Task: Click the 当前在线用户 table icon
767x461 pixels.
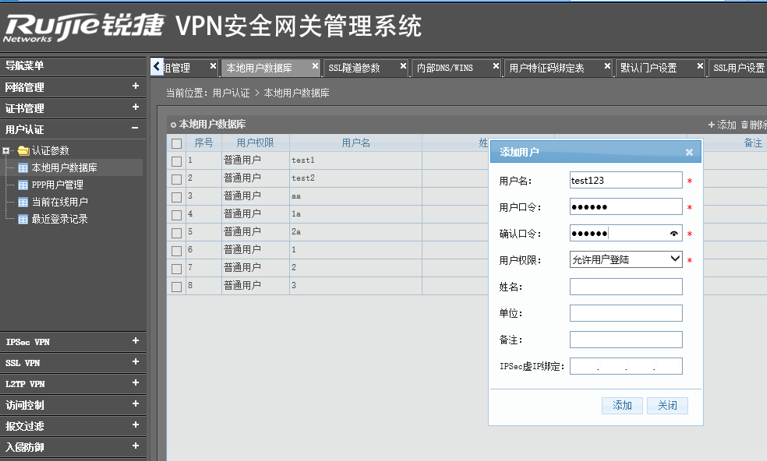Action: tap(23, 202)
